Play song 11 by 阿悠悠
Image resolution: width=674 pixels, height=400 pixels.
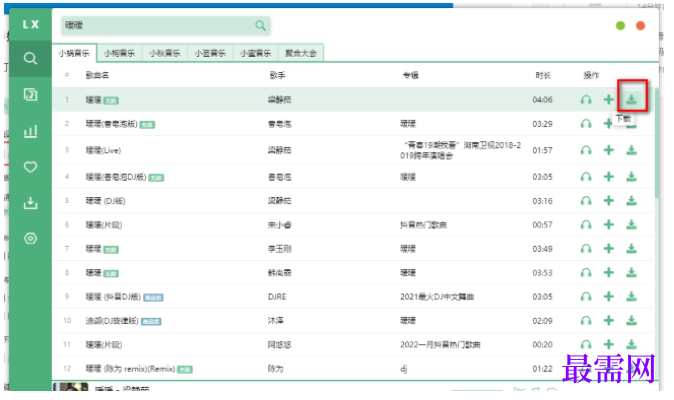586,345
